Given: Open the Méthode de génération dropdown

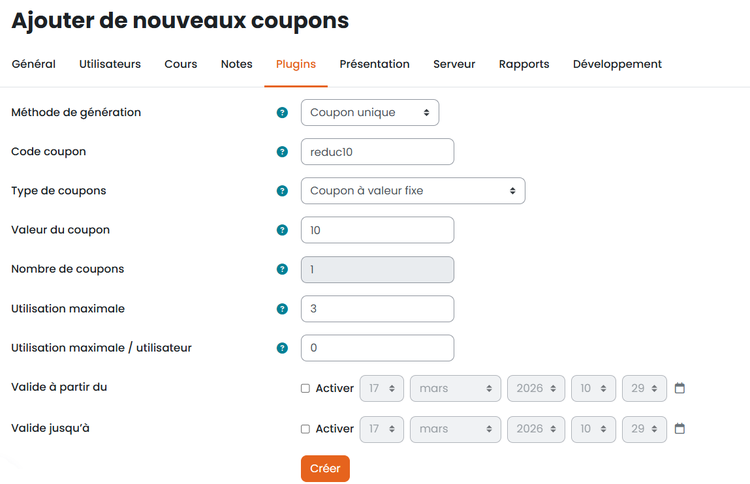Looking at the screenshot, I should (x=370, y=113).
